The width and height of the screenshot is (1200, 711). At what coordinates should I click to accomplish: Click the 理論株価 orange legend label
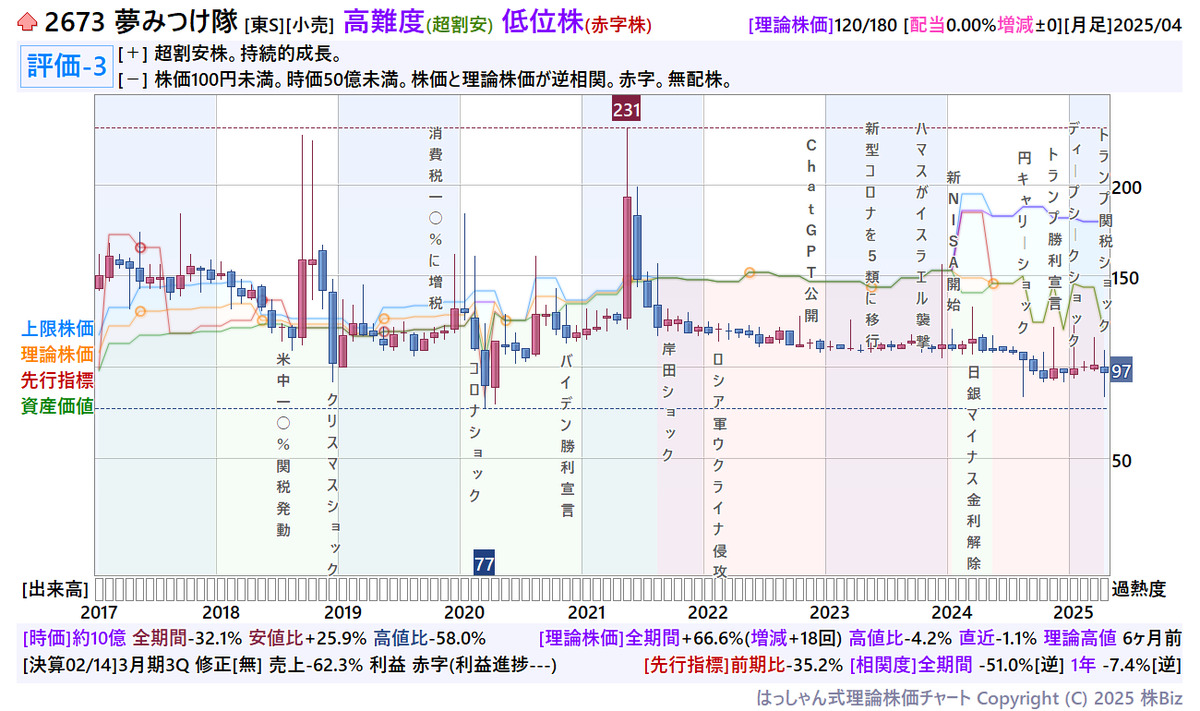[x=57, y=353]
